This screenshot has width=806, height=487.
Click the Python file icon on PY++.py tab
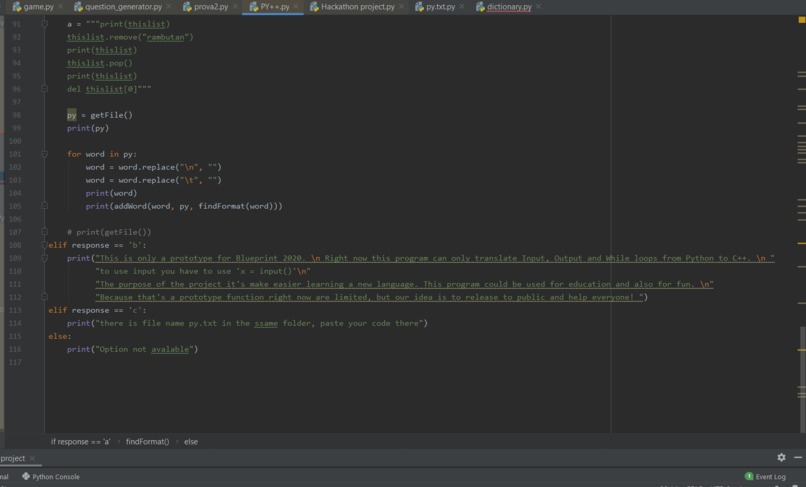click(253, 7)
